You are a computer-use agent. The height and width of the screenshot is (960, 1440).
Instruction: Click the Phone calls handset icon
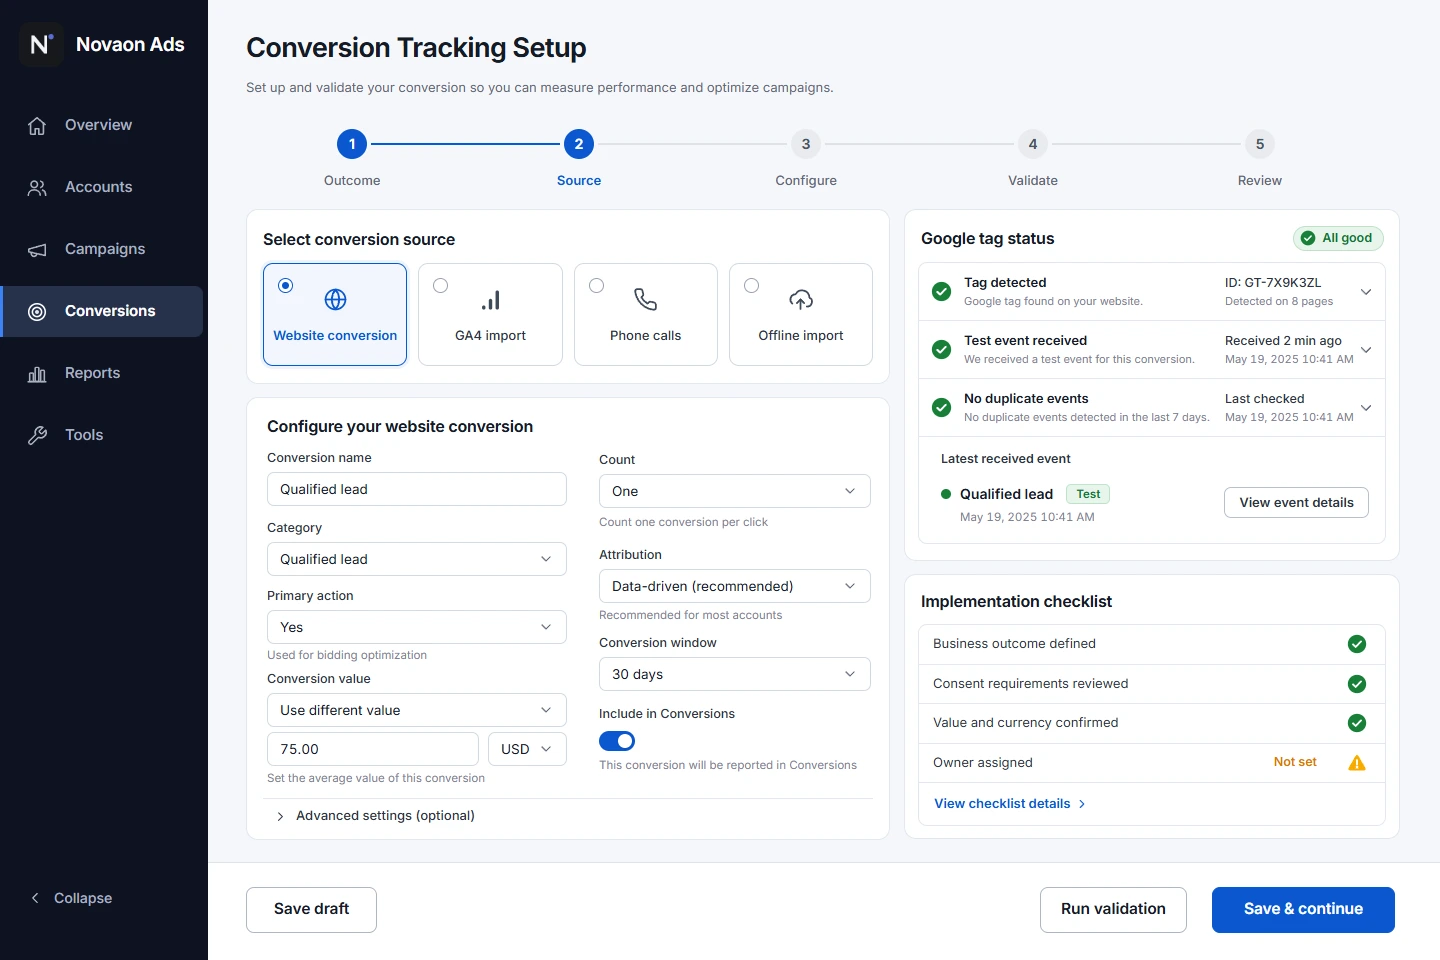point(646,299)
